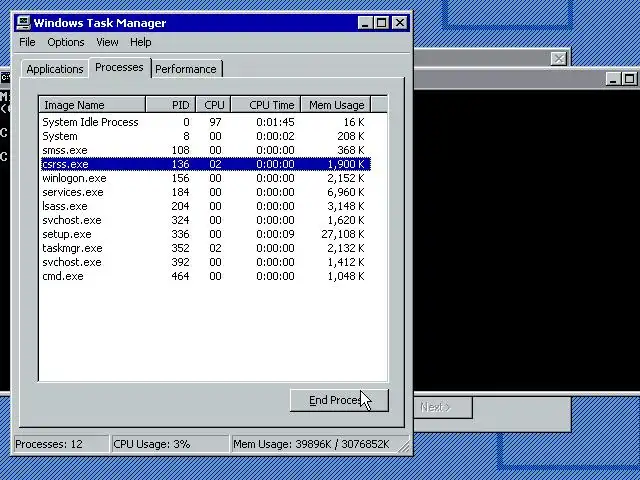Close the Windows Task Manager window
The image size is (640, 480).
(400, 22)
